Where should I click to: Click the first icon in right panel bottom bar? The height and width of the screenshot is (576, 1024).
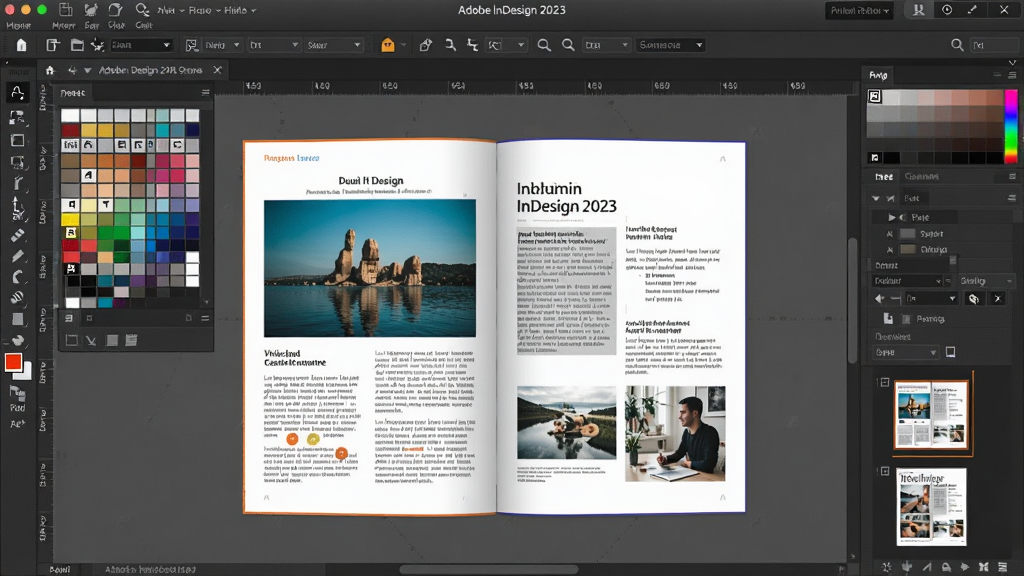pos(886,567)
